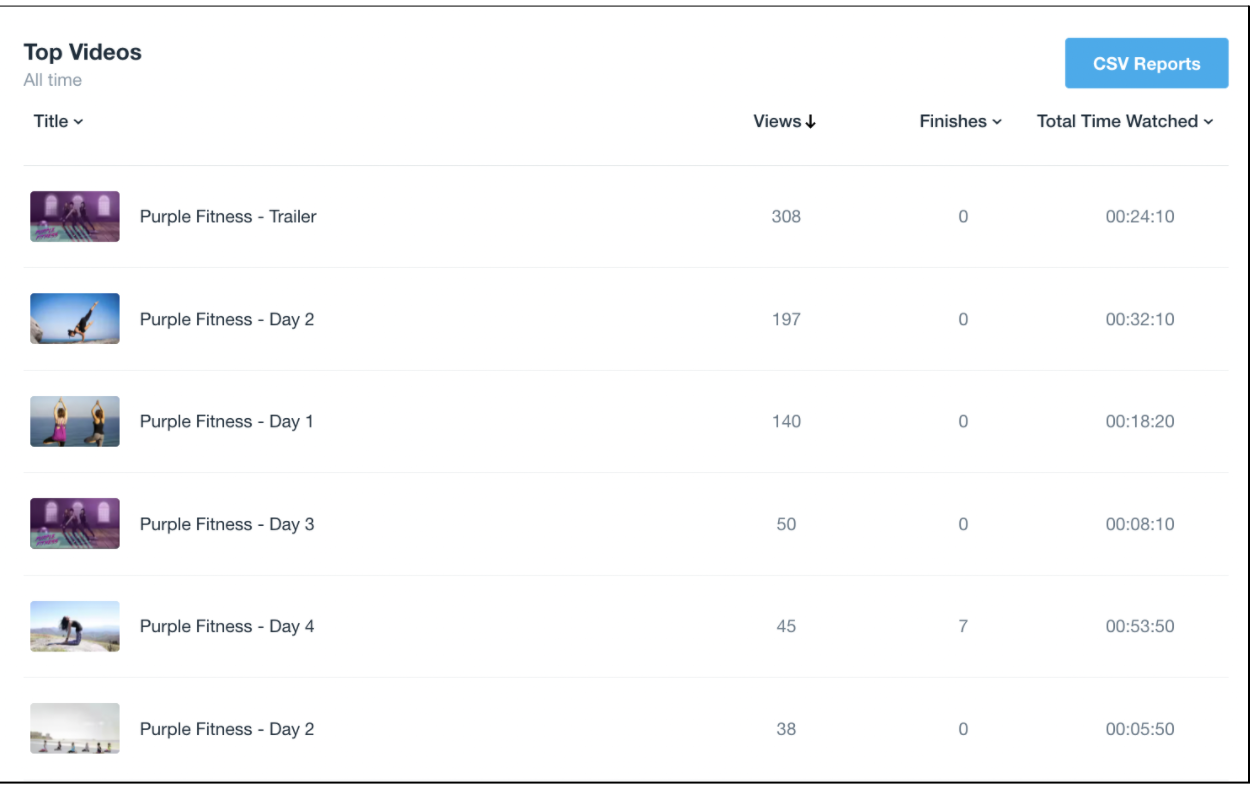Click the All time period label
Image resolution: width=1256 pixels, height=790 pixels.
coord(53,80)
